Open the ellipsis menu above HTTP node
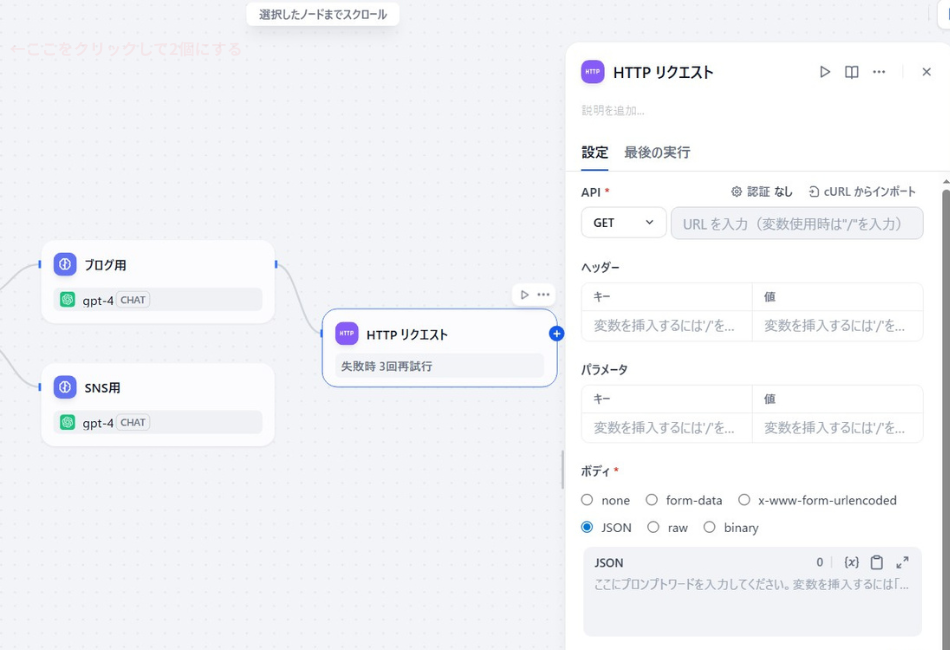Image resolution: width=950 pixels, height=650 pixels. [543, 295]
